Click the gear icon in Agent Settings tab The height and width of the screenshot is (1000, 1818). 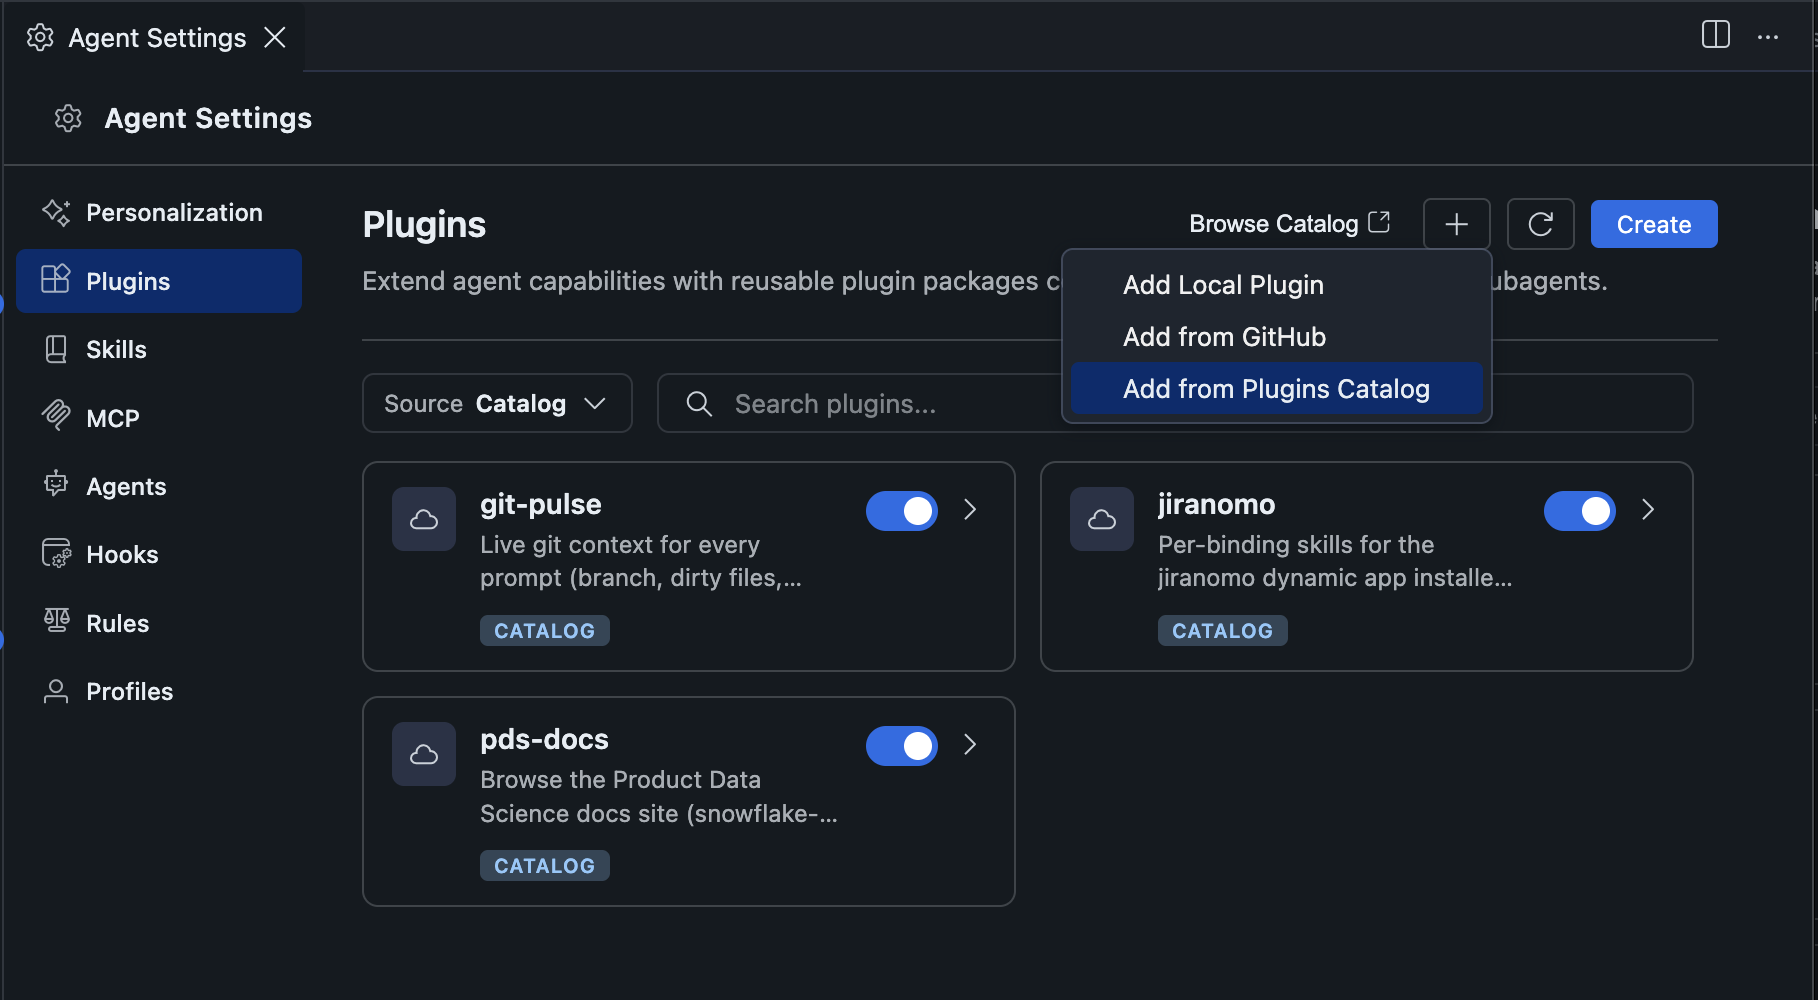pos(40,37)
